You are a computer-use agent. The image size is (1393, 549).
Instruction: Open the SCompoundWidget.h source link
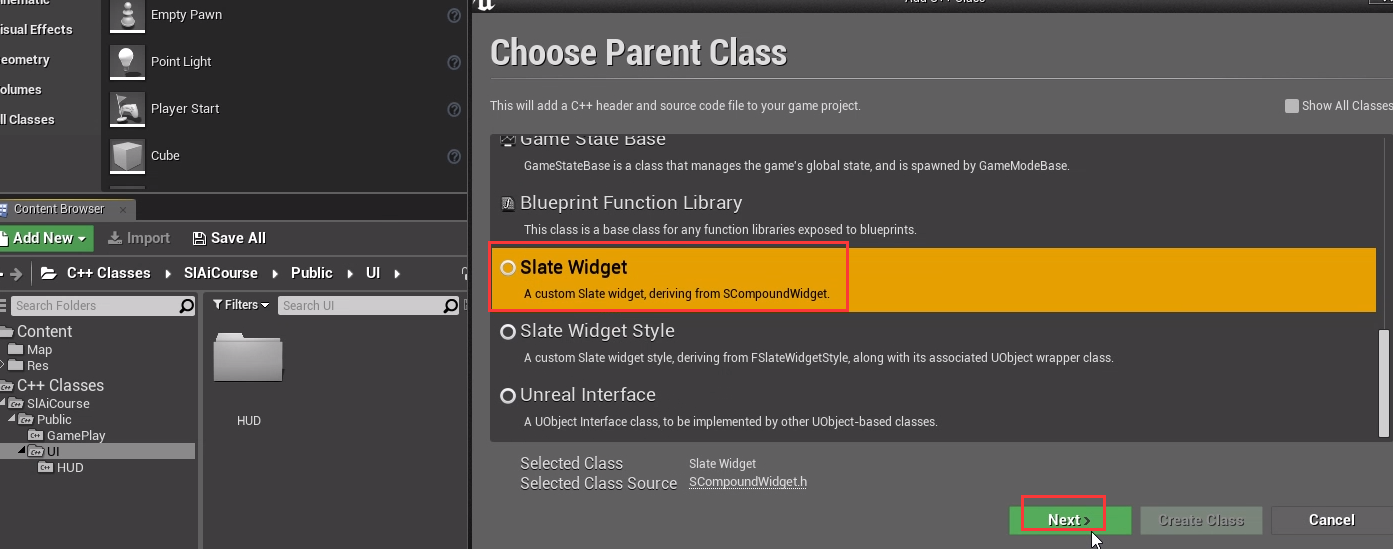click(748, 482)
